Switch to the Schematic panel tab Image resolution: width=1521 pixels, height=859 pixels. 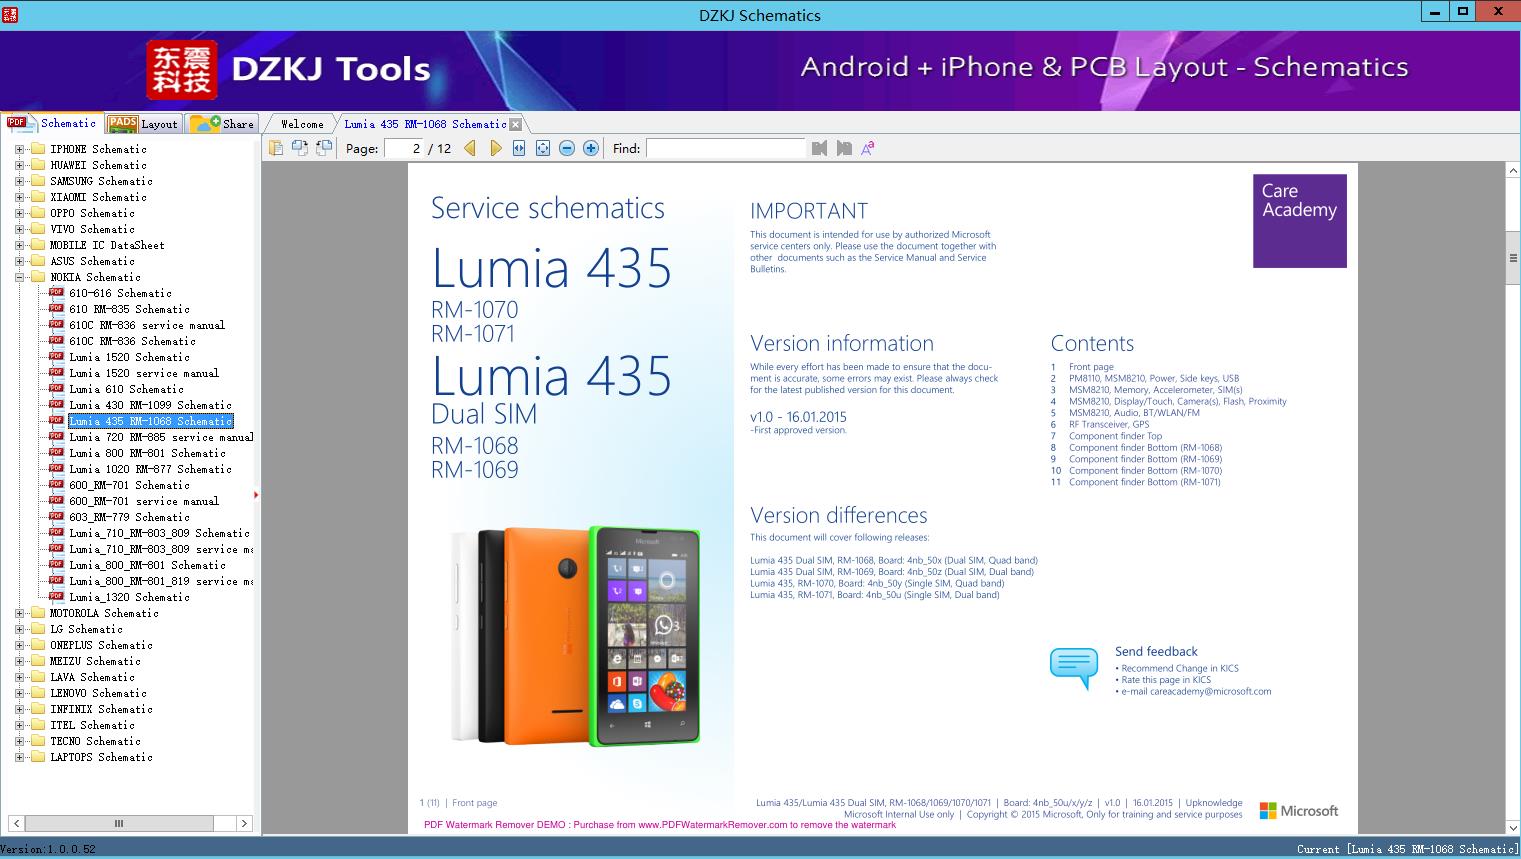click(52, 123)
